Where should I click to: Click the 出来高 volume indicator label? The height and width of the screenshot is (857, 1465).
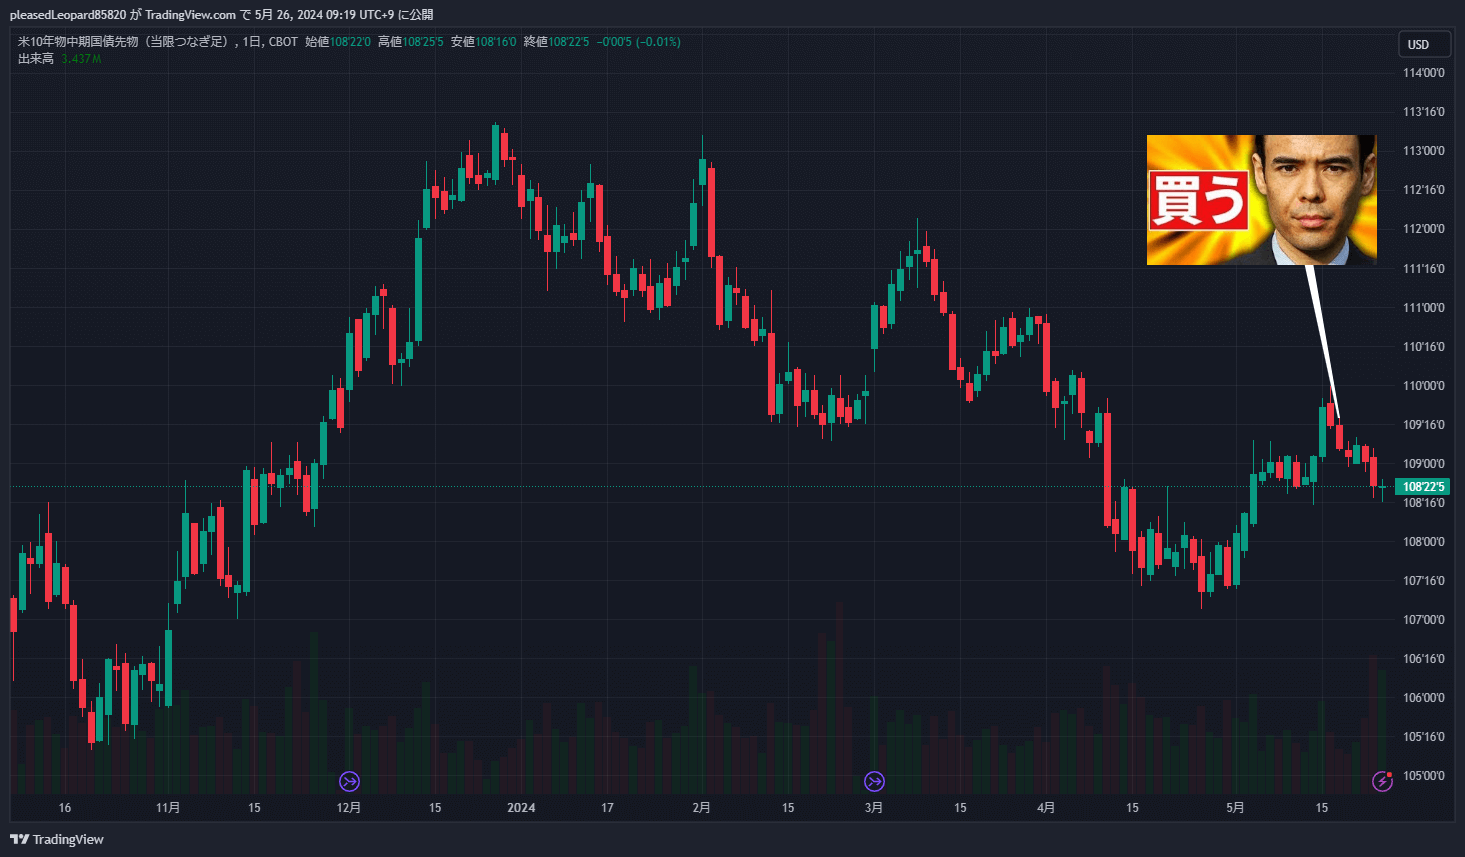click(x=35, y=59)
